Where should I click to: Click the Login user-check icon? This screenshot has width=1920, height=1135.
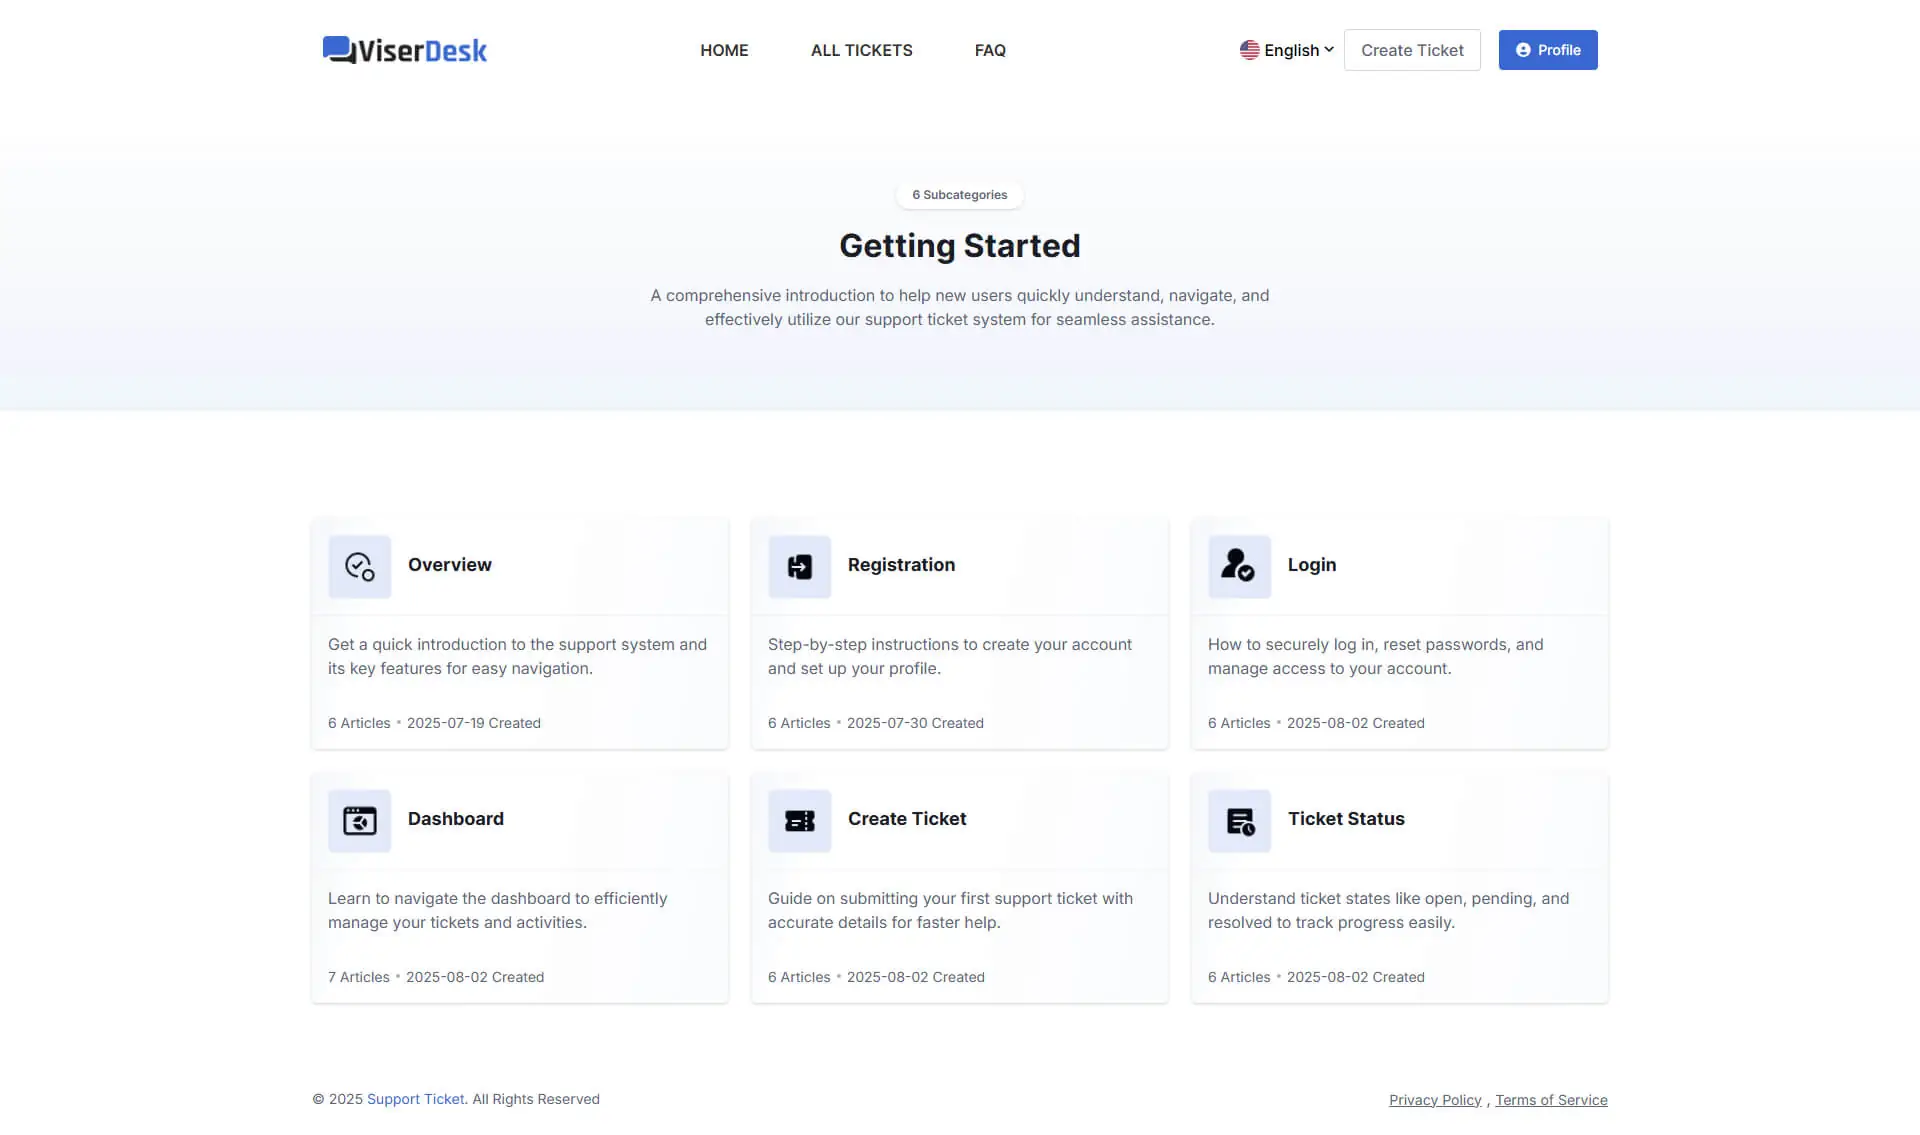click(1239, 567)
